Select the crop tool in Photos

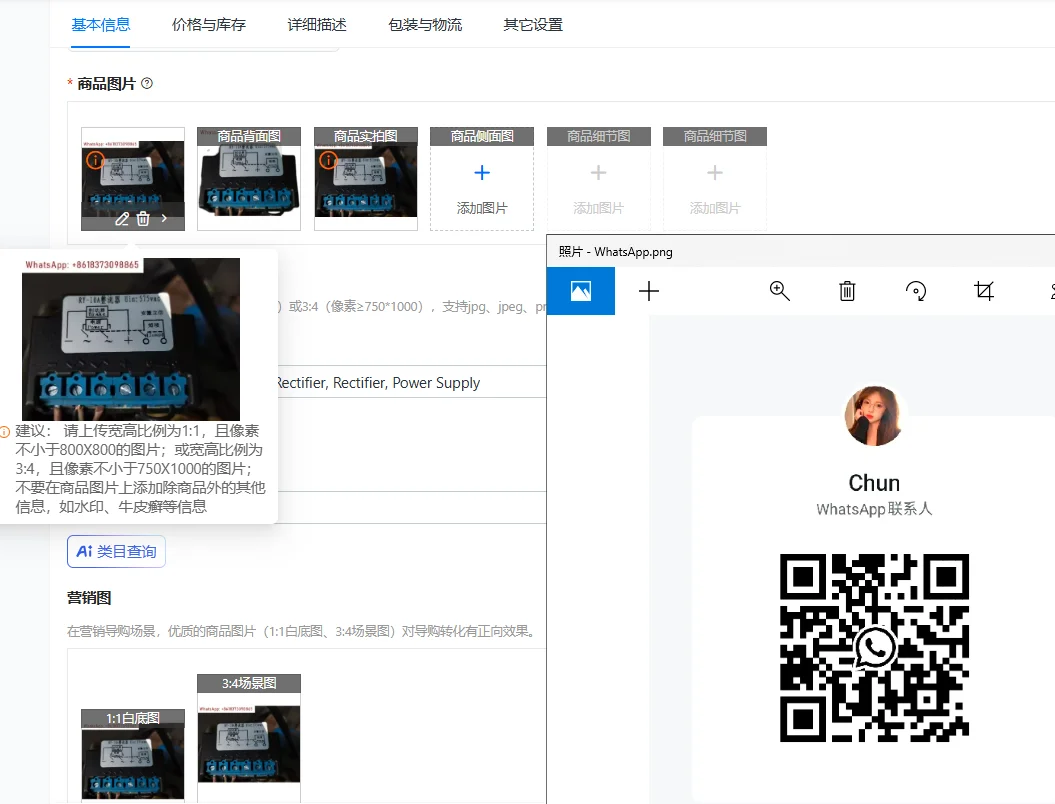(984, 291)
